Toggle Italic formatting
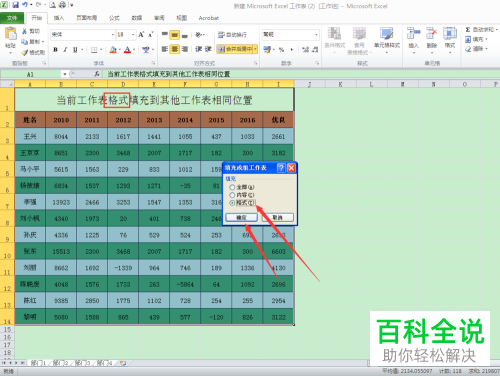This screenshot has width=500, height=376. (65, 50)
